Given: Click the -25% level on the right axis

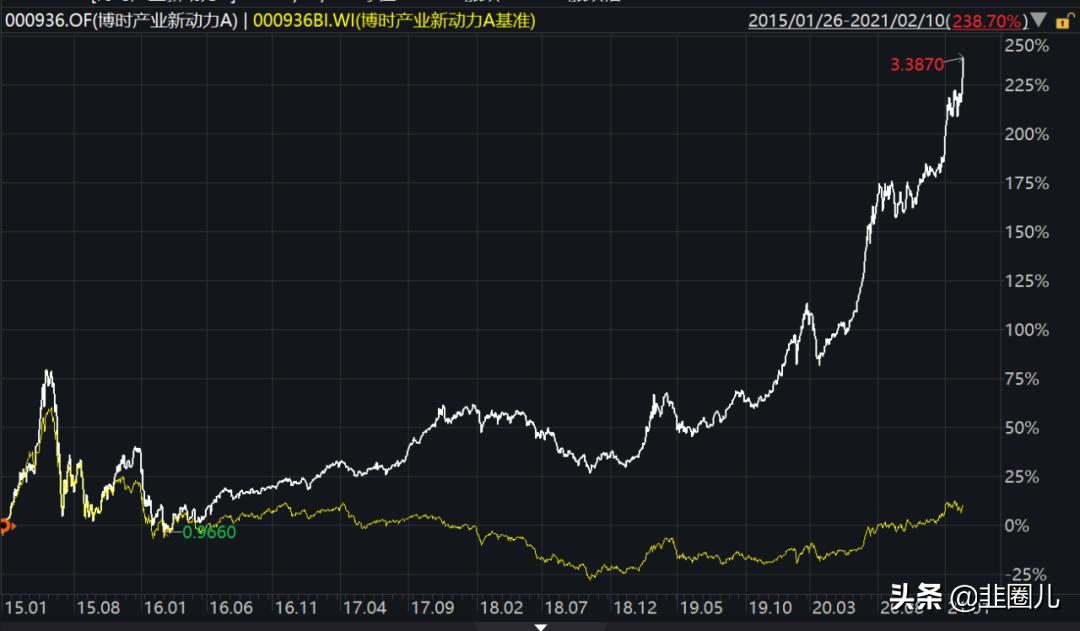Looking at the screenshot, I should (1026, 575).
